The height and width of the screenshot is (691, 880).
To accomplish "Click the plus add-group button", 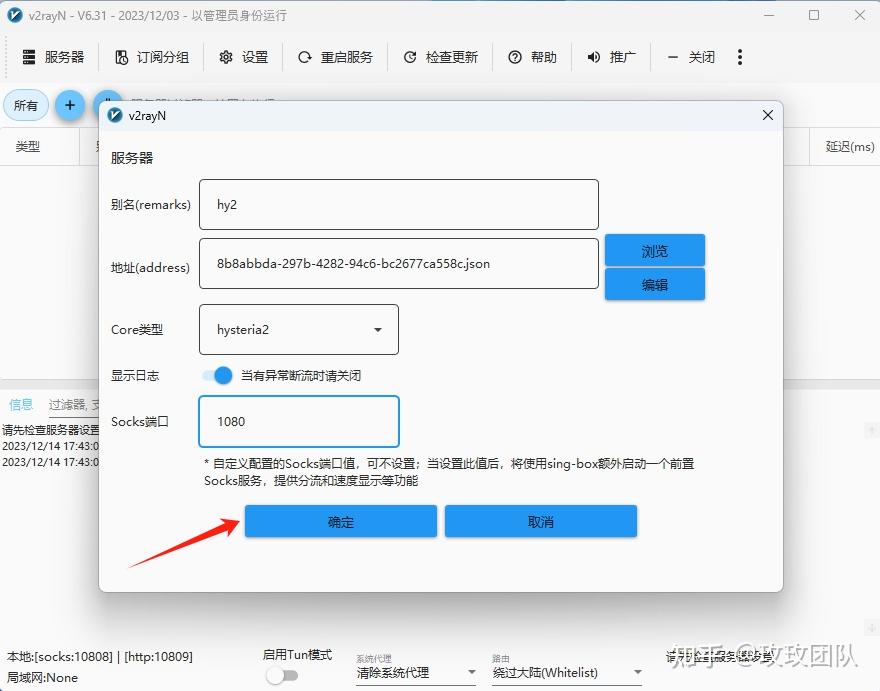I will tap(70, 106).
